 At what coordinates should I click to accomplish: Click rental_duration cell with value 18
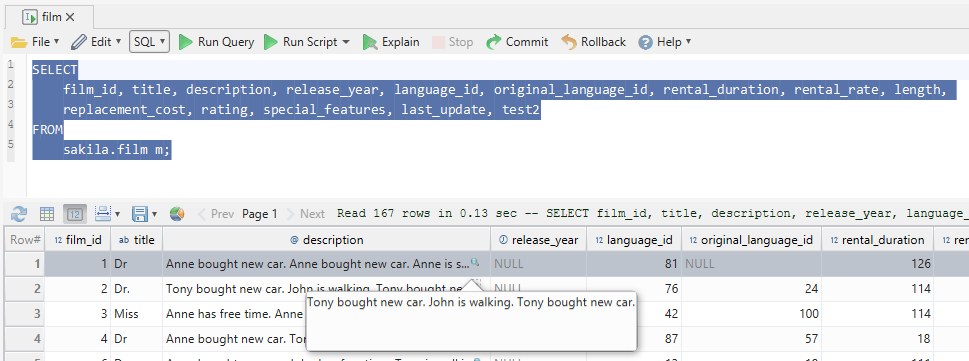878,339
